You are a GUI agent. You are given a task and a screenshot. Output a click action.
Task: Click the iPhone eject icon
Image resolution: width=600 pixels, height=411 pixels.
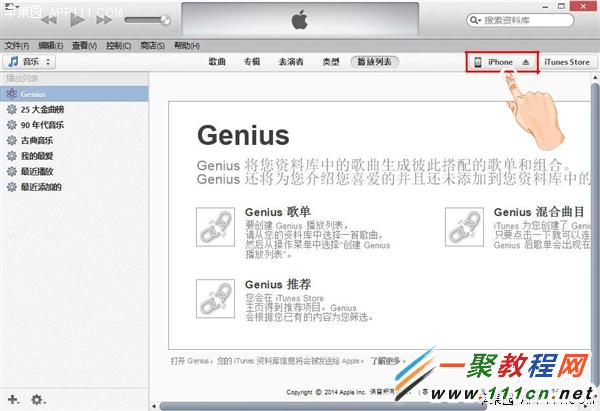(526, 62)
